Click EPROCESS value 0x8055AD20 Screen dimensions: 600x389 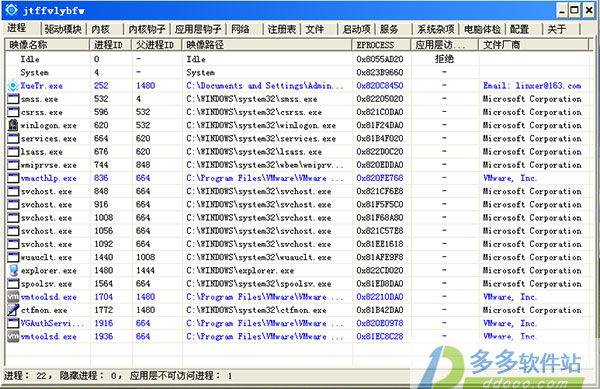point(380,59)
